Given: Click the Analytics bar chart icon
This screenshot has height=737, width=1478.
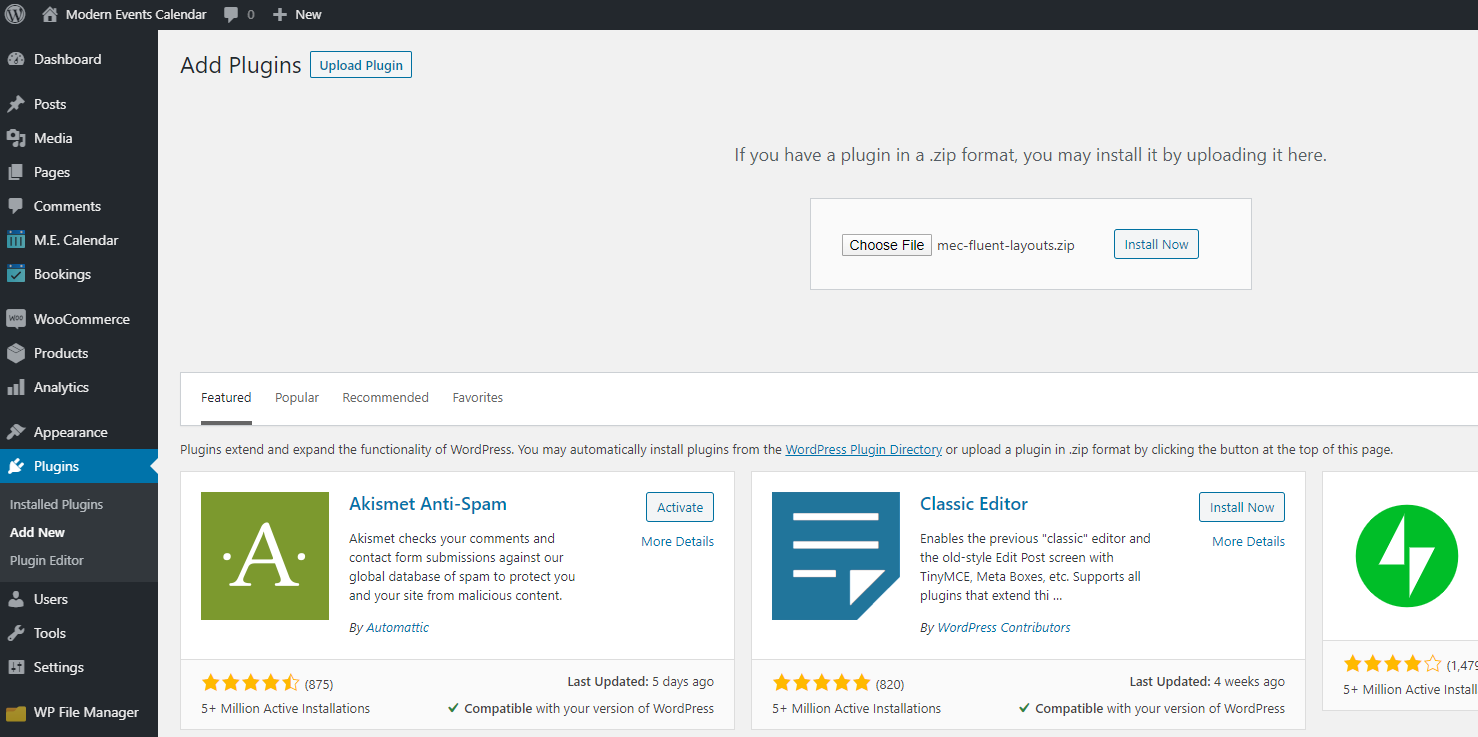Looking at the screenshot, I should coord(16,387).
